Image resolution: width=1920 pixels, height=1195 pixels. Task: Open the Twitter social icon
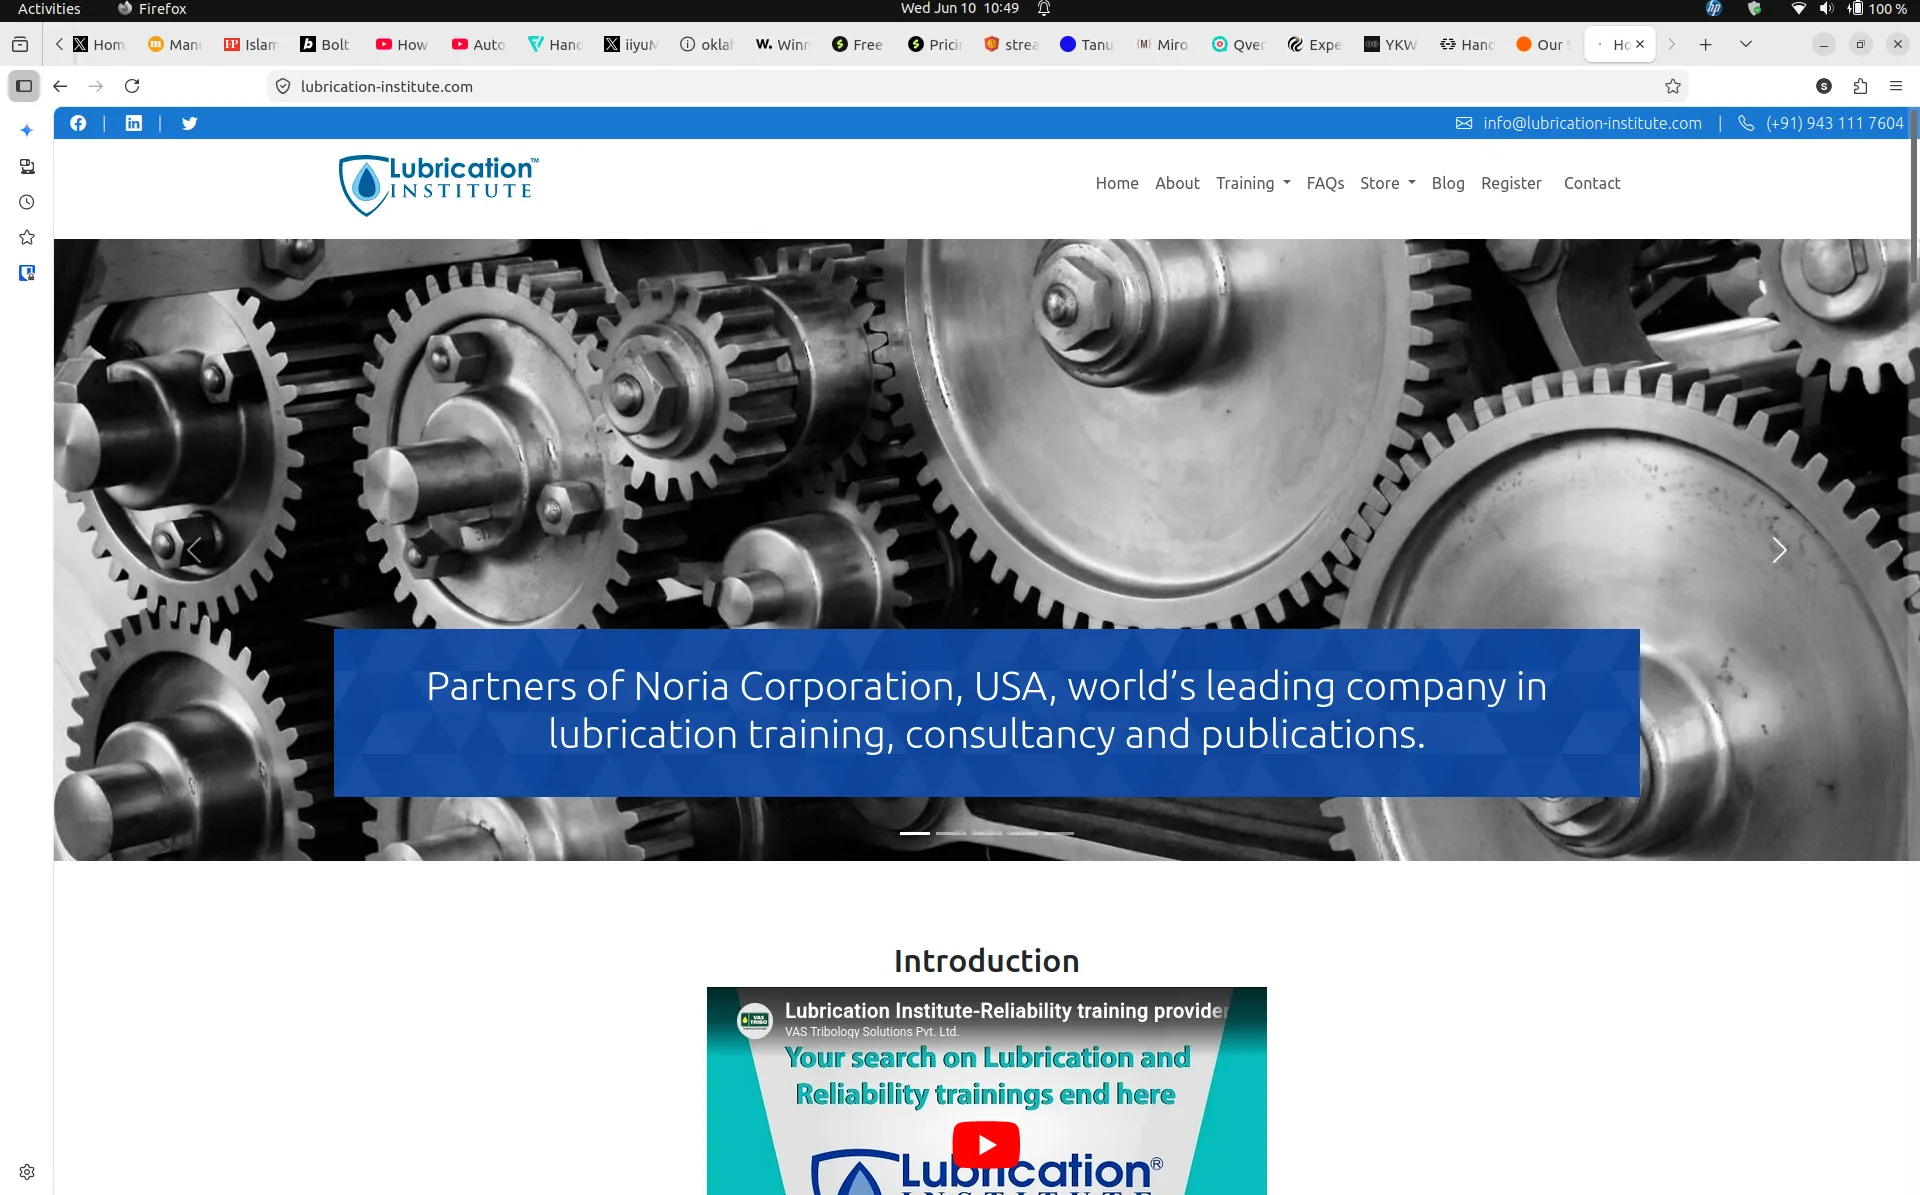(x=190, y=123)
